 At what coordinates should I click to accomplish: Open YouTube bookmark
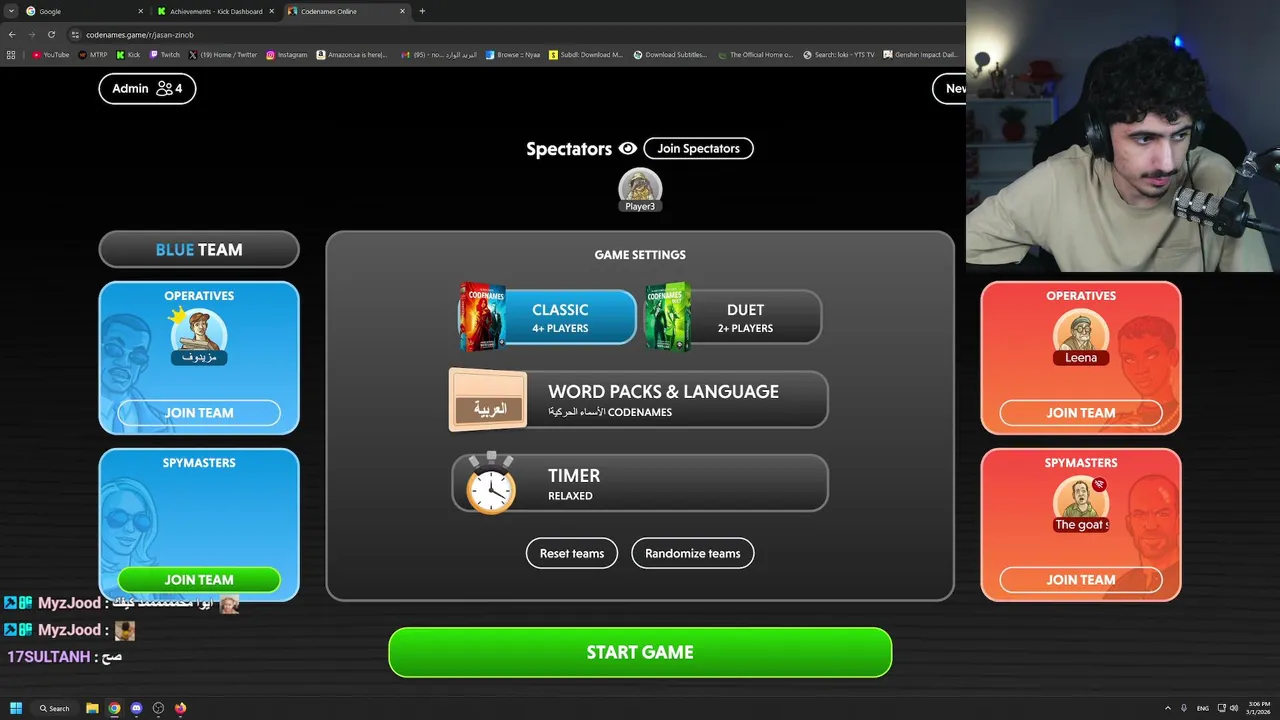pos(50,55)
